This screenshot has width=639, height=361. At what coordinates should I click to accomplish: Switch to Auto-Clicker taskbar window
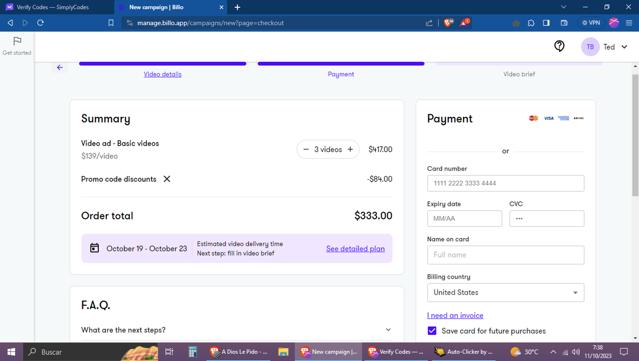[x=464, y=352]
